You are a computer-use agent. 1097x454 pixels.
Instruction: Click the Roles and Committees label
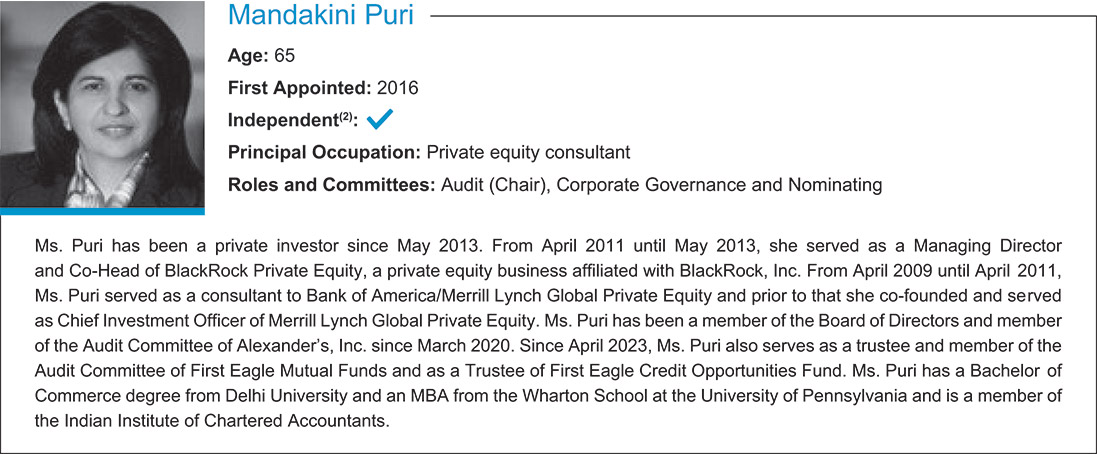pyautogui.click(x=331, y=185)
